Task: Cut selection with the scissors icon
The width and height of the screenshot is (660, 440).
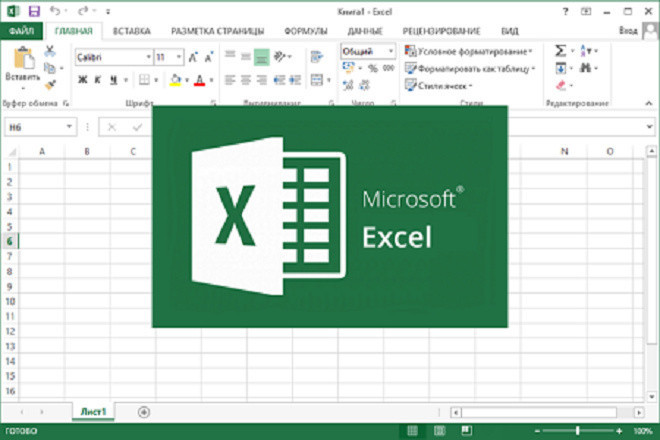Action: 50,51
